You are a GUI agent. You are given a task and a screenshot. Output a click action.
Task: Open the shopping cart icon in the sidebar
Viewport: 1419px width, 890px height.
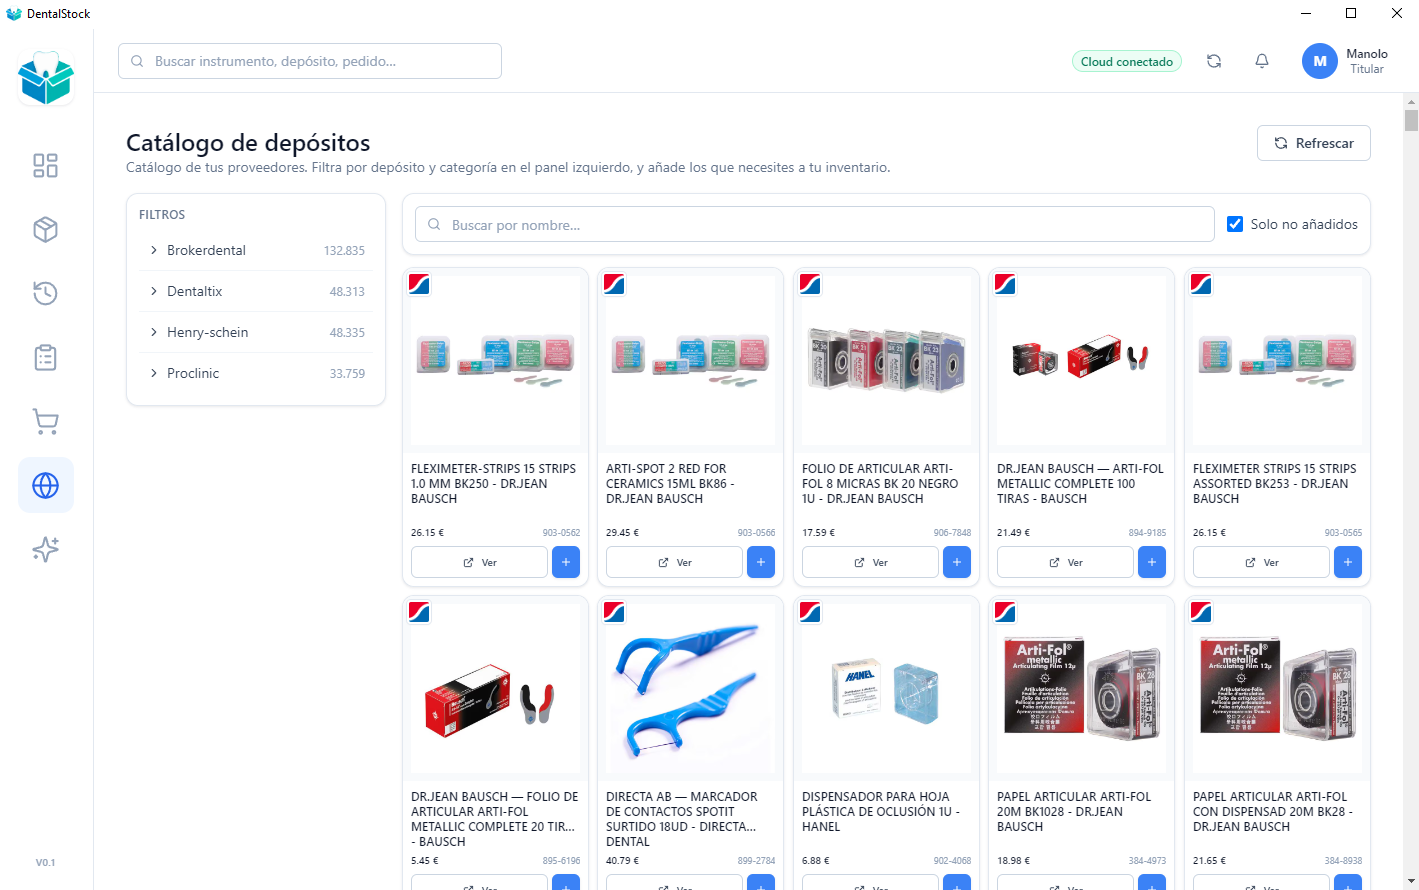(46, 421)
